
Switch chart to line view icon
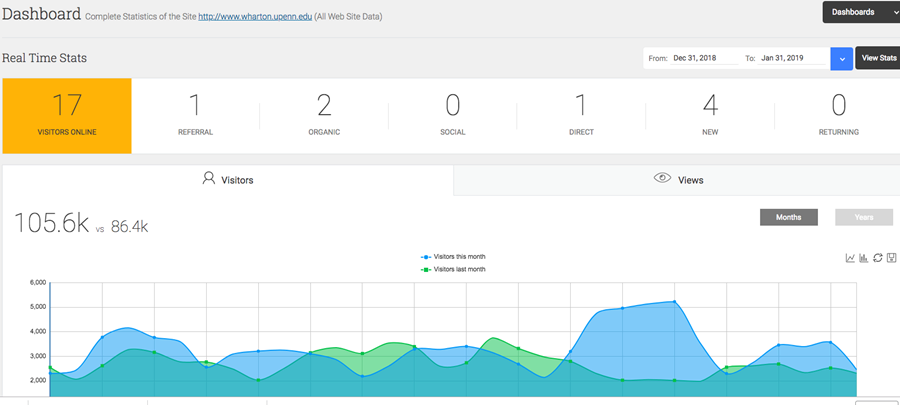[850, 258]
